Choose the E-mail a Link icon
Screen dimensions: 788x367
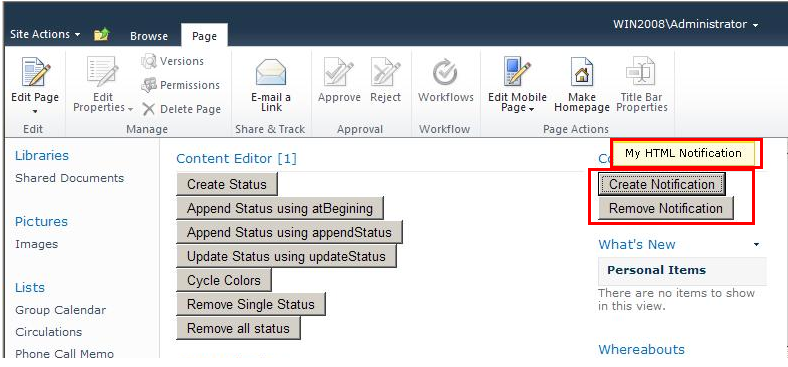(x=271, y=73)
